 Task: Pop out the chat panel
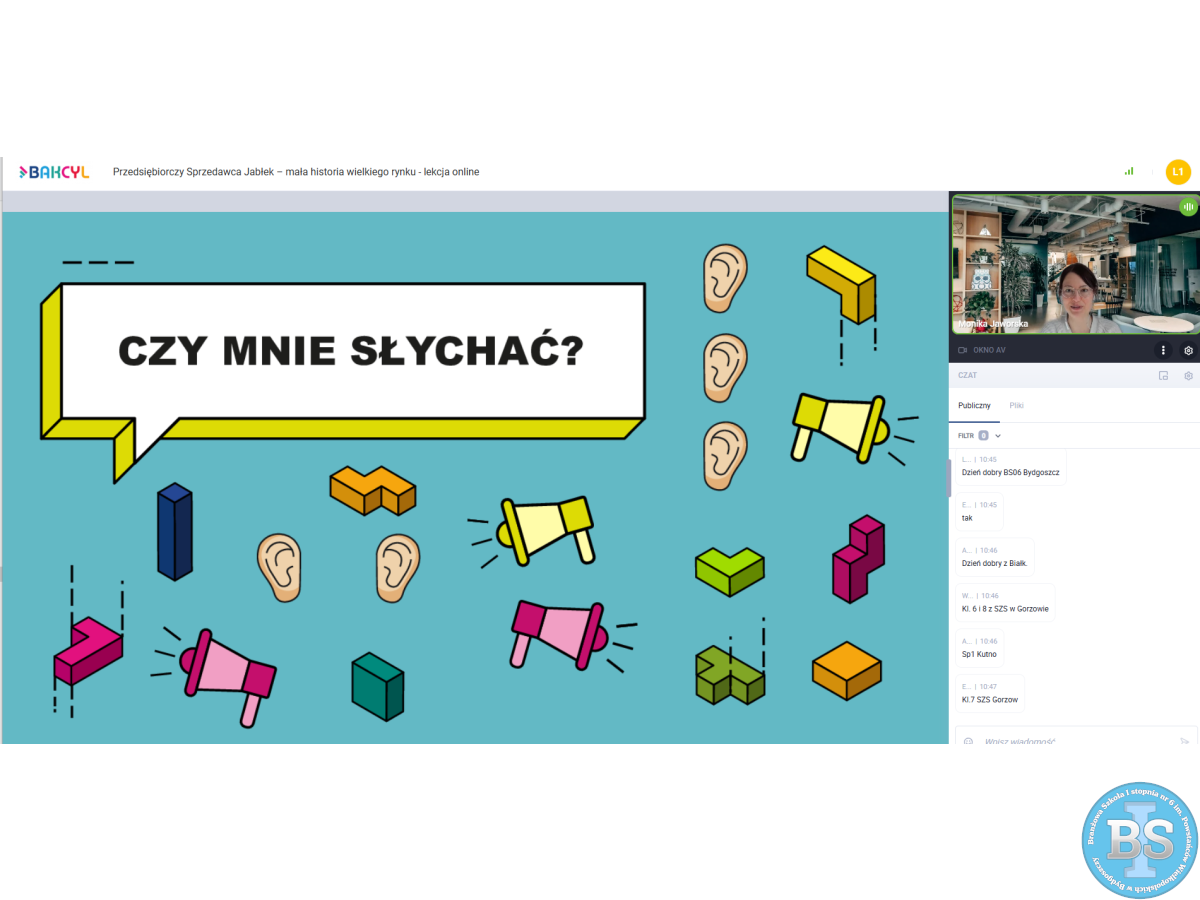click(1163, 376)
